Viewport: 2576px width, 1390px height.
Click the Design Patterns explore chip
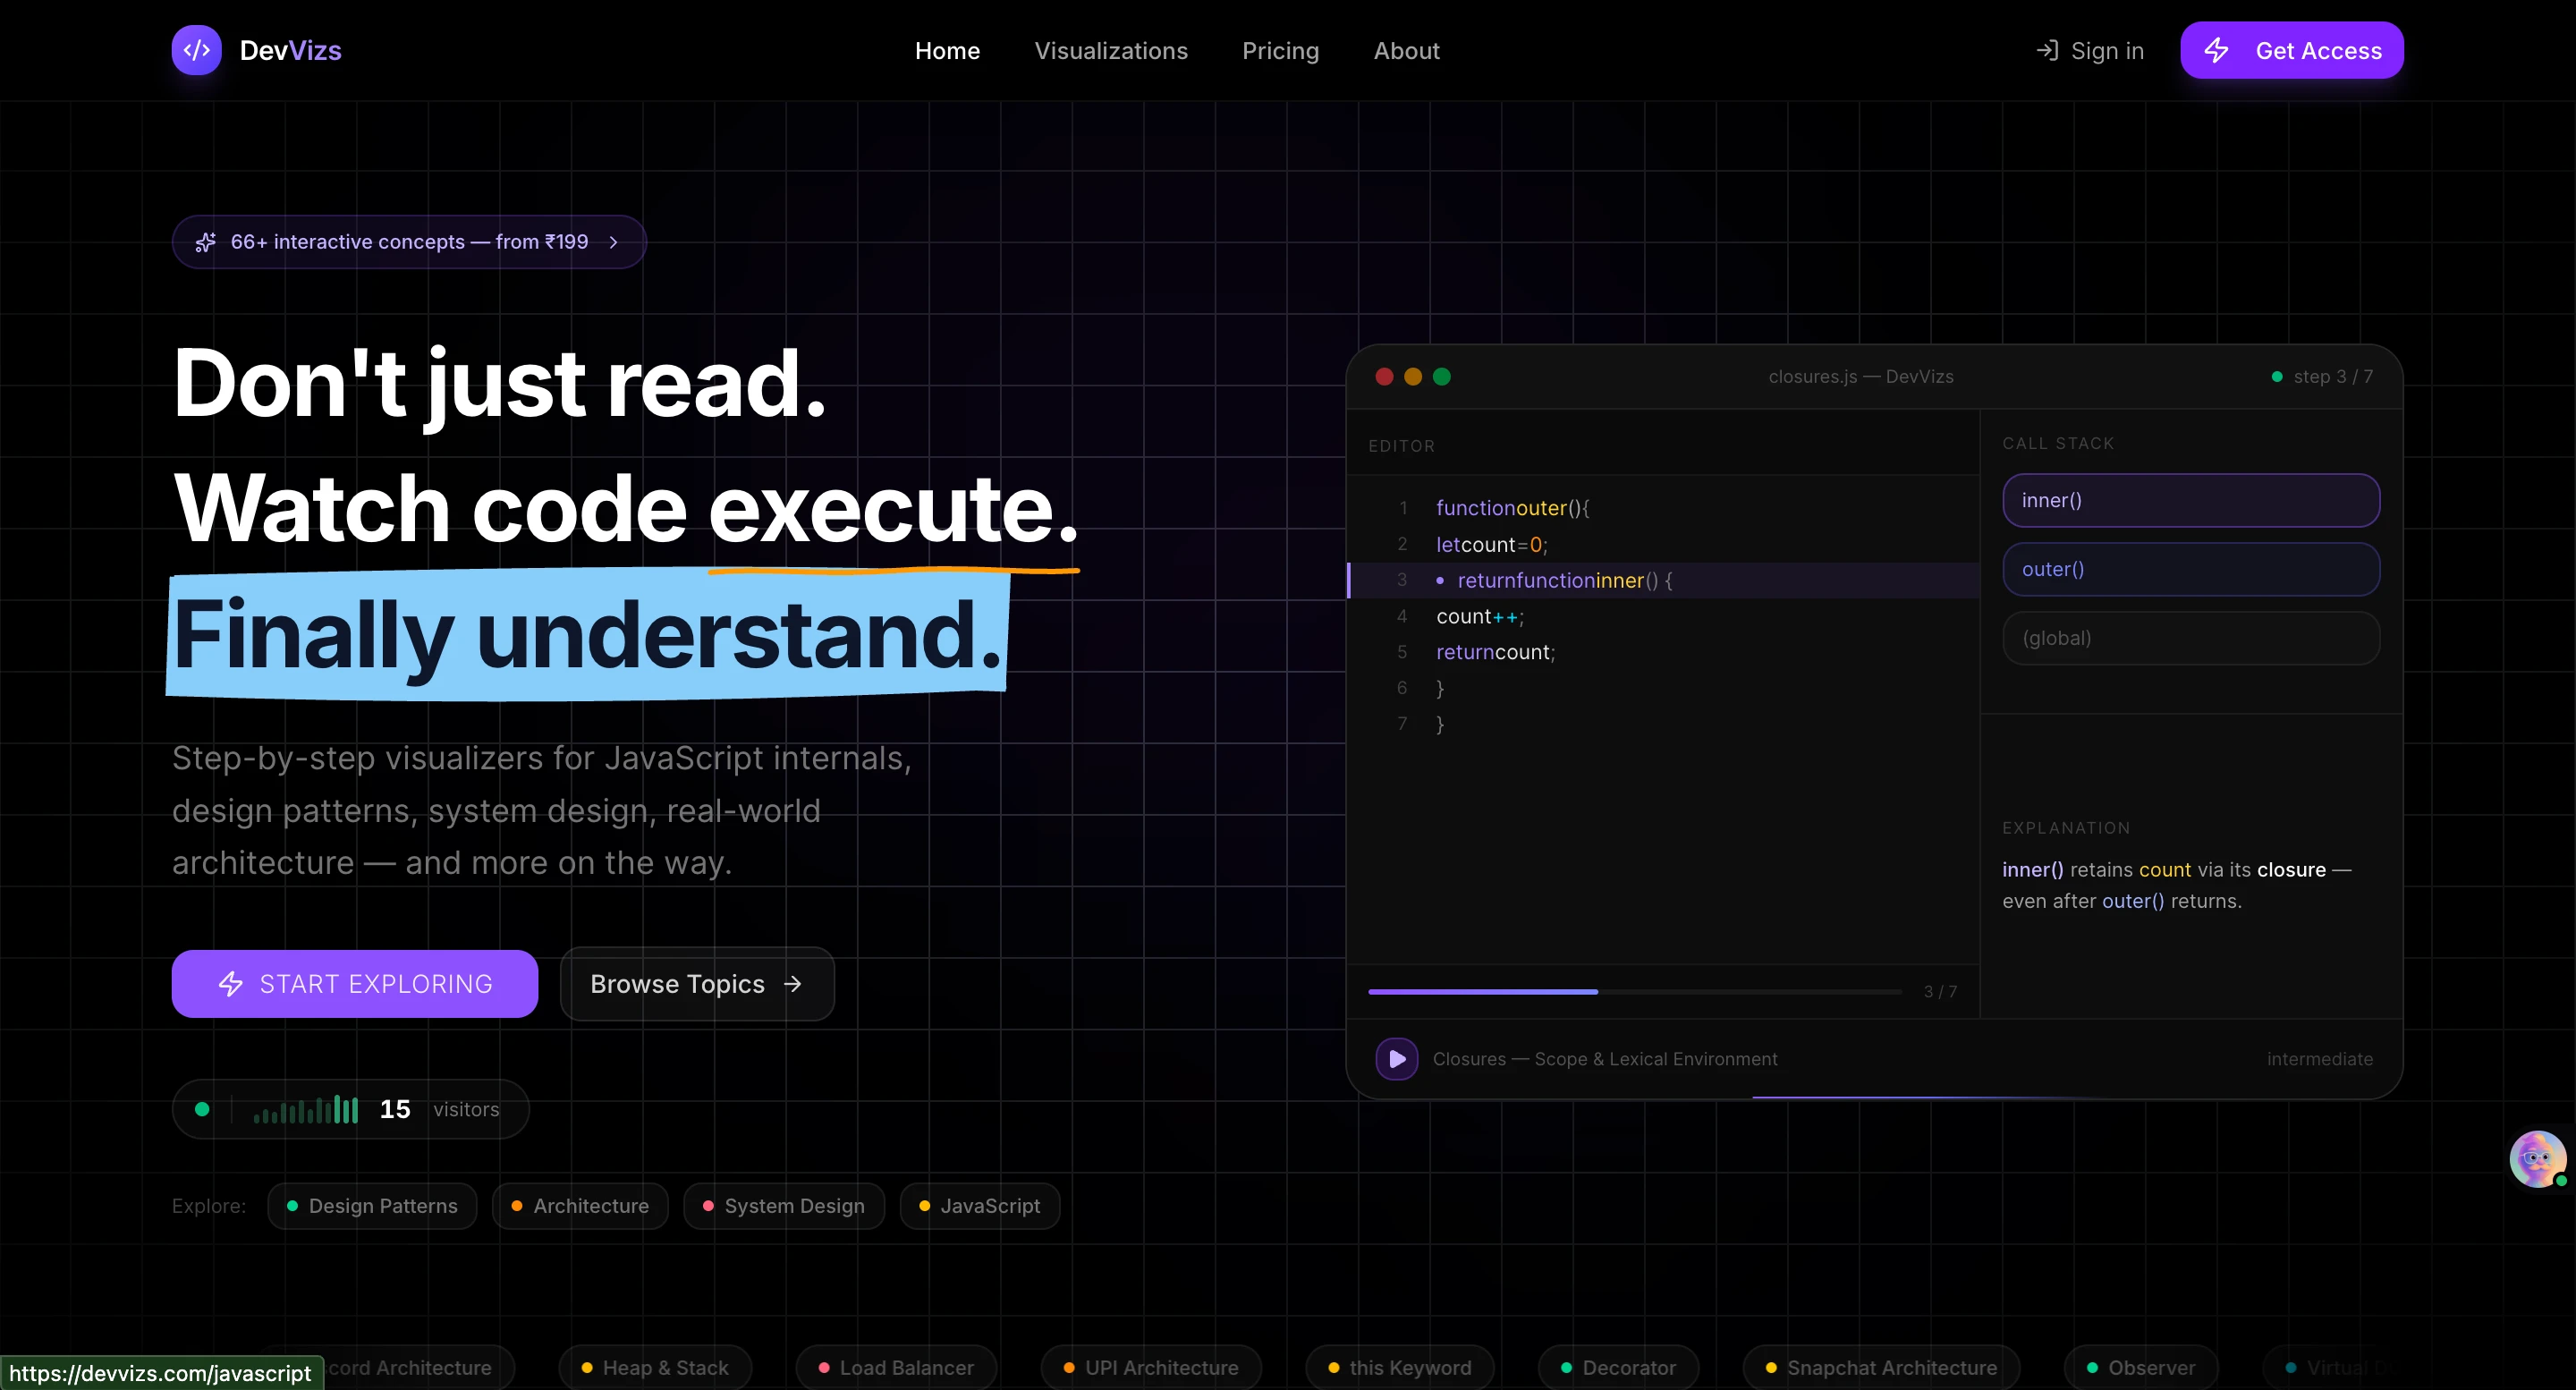tap(372, 1206)
